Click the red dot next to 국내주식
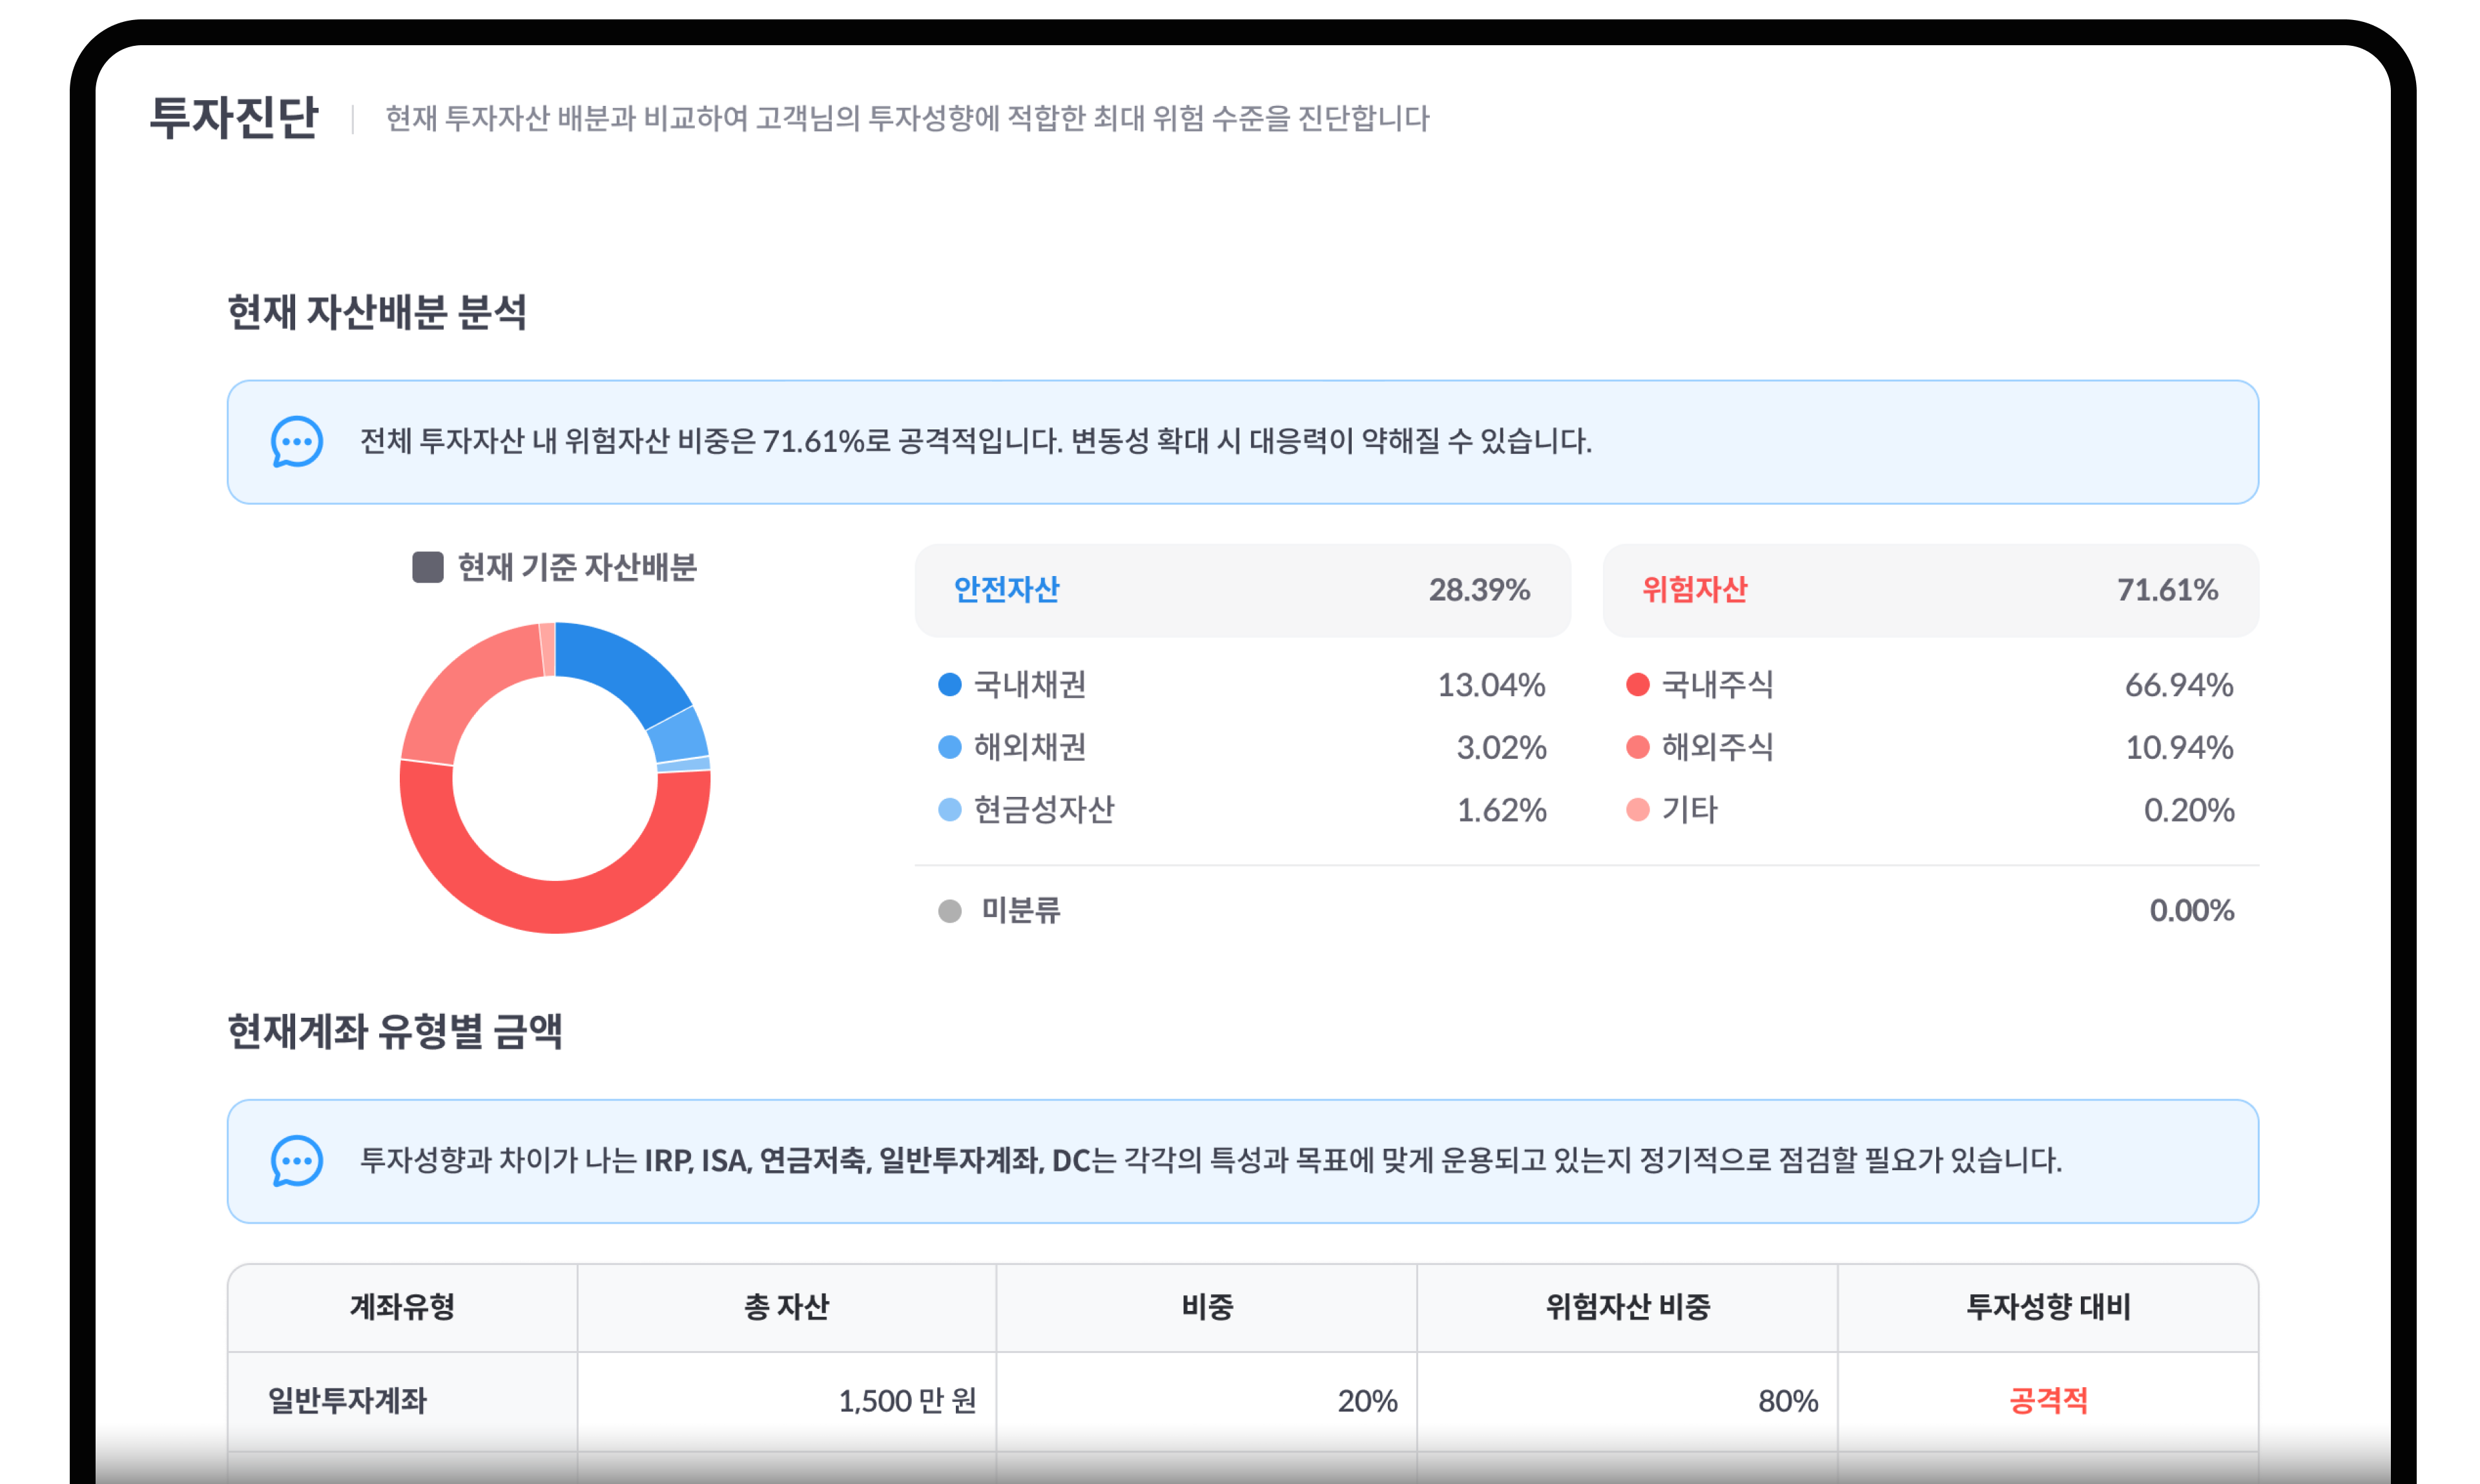2480x1484 pixels. point(1638,685)
